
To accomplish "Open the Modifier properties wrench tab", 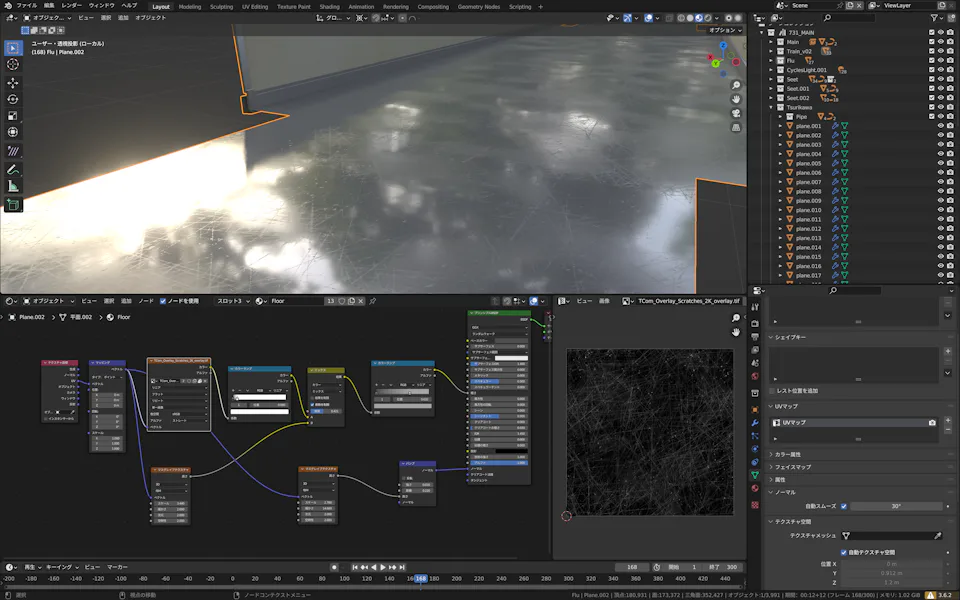I will click(x=755, y=423).
